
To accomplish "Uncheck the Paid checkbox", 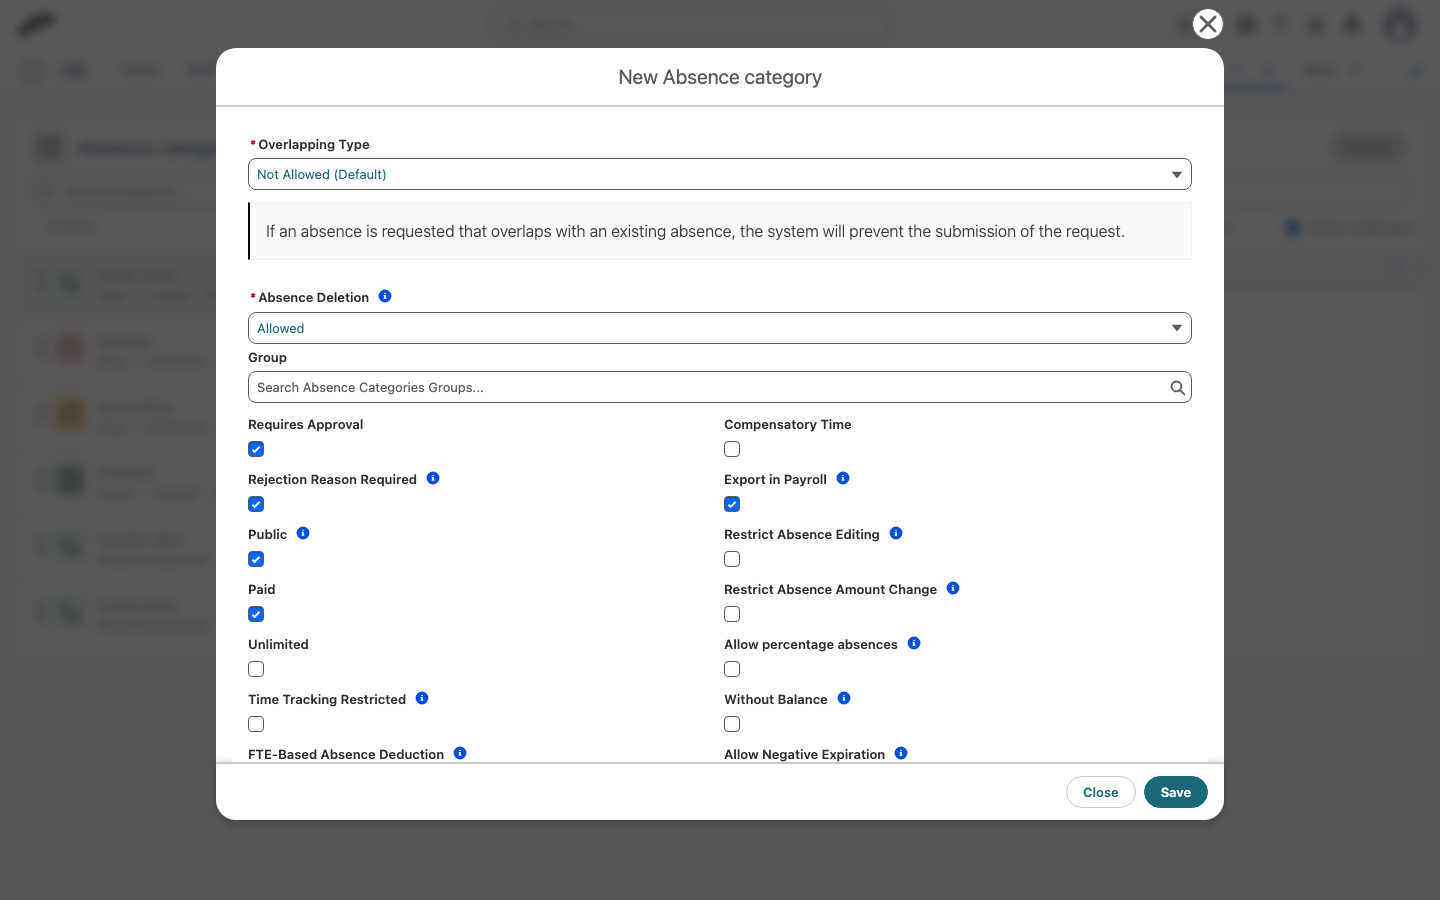I will pos(256,614).
